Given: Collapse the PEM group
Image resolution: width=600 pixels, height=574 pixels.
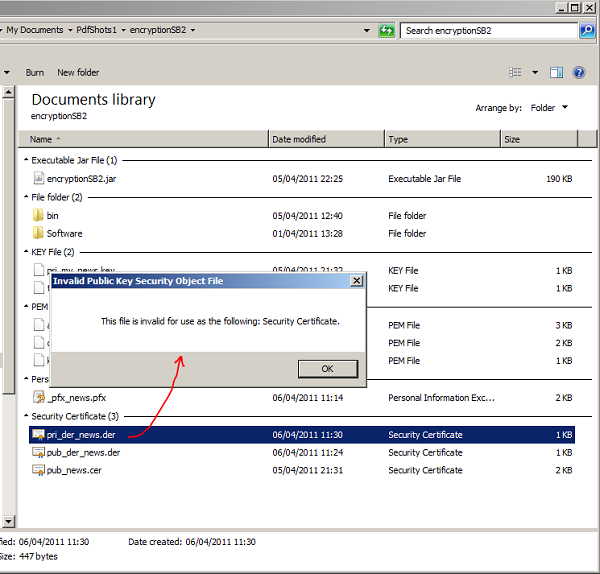Looking at the screenshot, I should 26,307.
